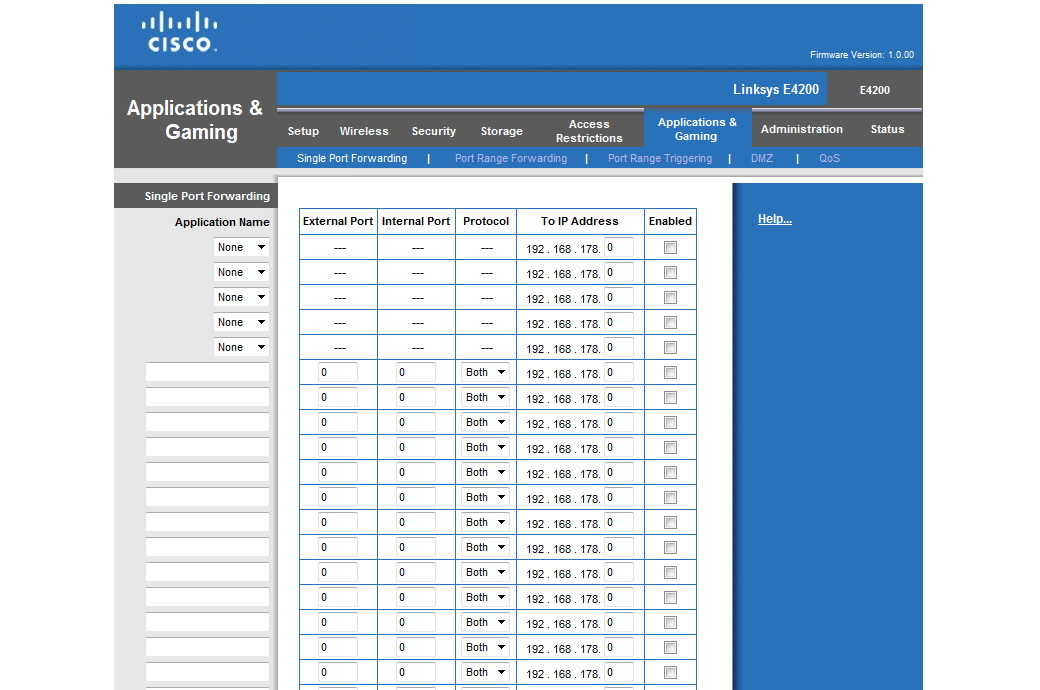Go to the DMZ subpage
This screenshot has width=1040, height=690.
click(x=762, y=158)
